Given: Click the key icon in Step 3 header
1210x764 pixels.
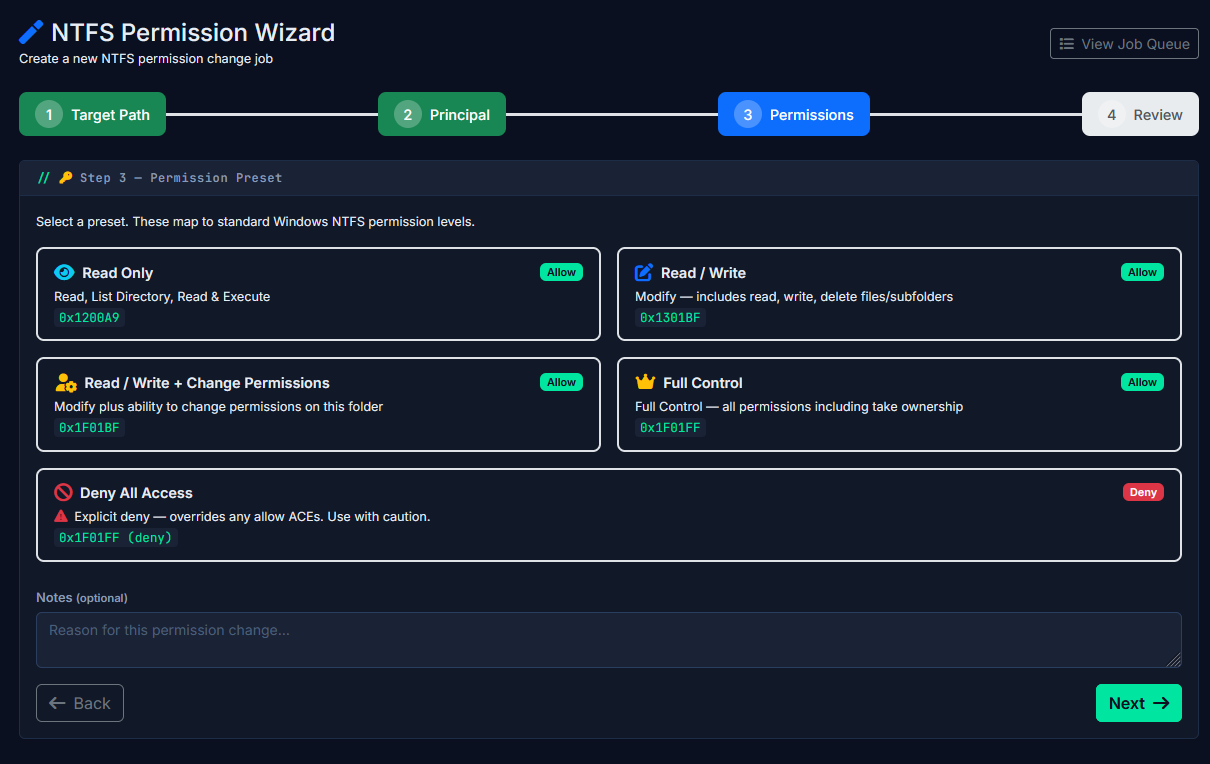Looking at the screenshot, I should (x=66, y=178).
